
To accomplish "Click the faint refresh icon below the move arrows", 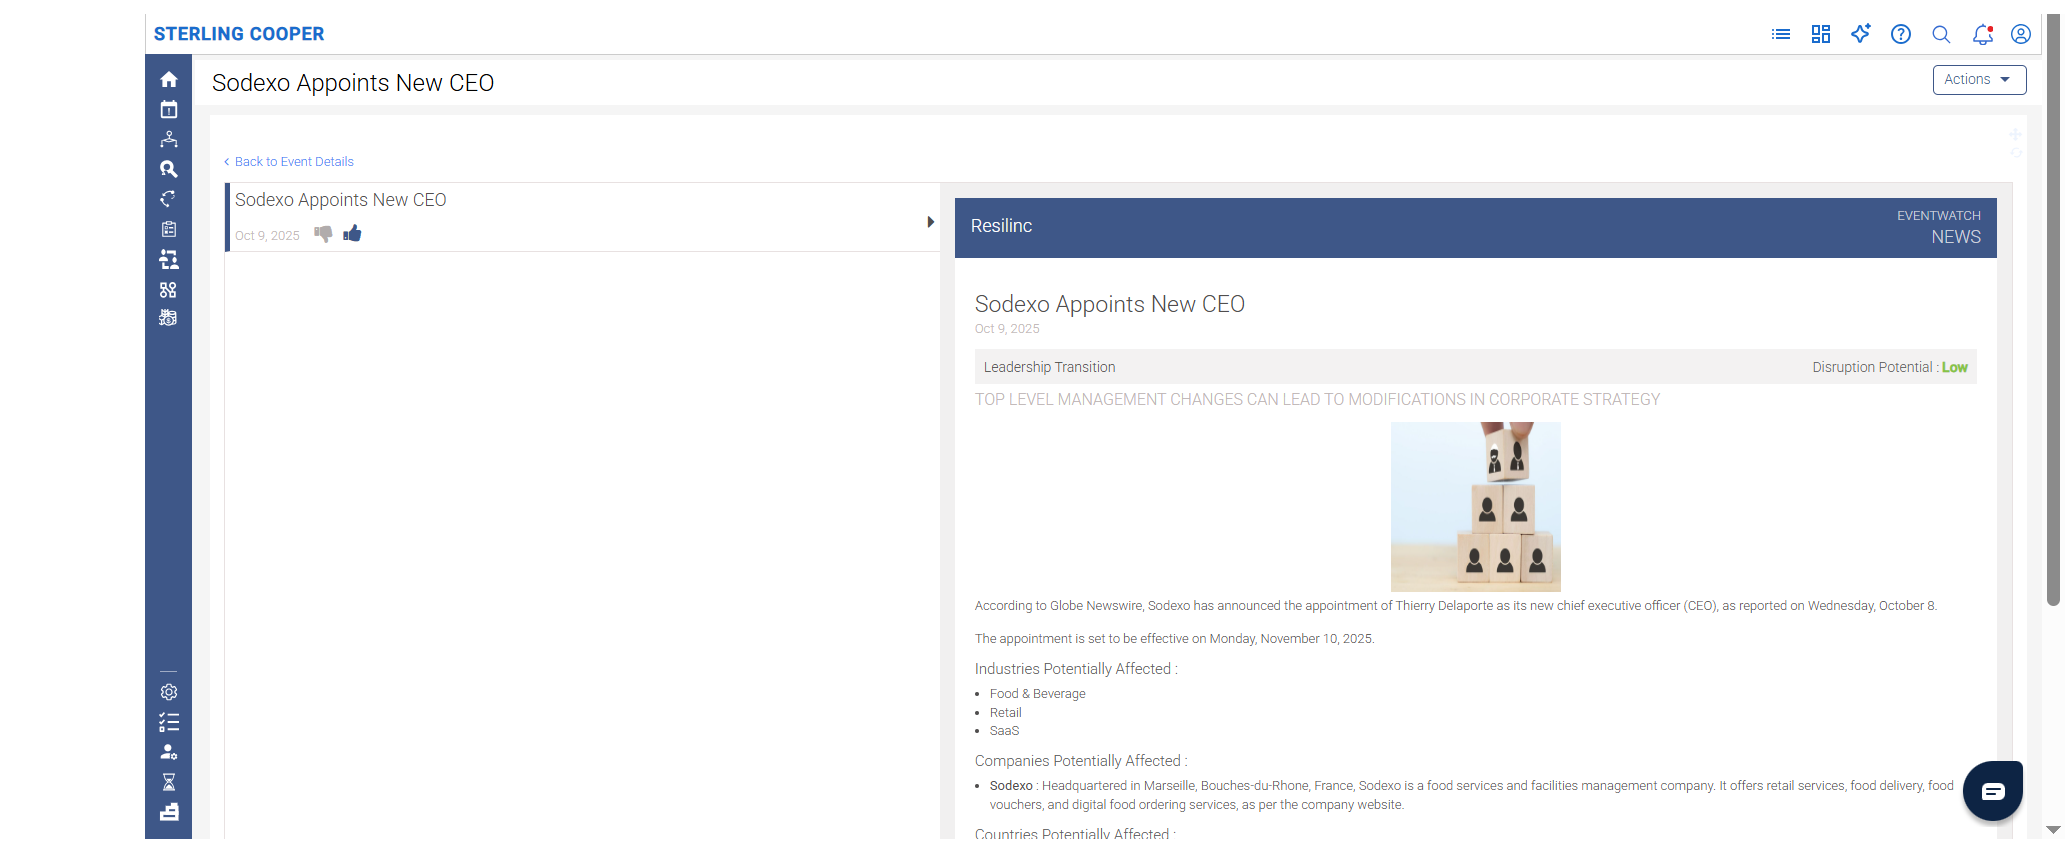I will click(2016, 153).
